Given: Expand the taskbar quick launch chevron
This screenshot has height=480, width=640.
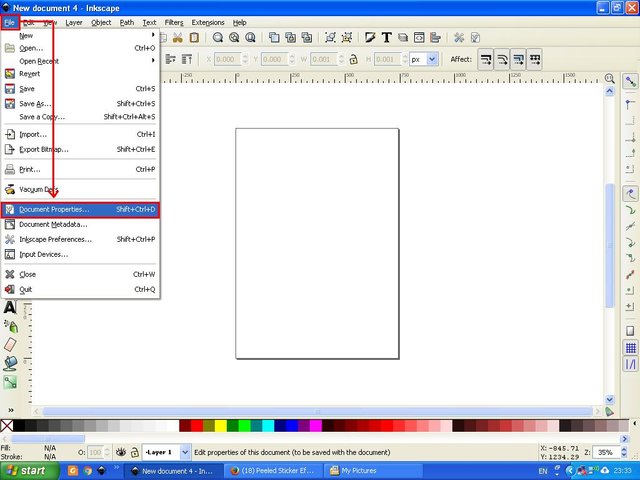Looking at the screenshot, I should pos(116,467).
